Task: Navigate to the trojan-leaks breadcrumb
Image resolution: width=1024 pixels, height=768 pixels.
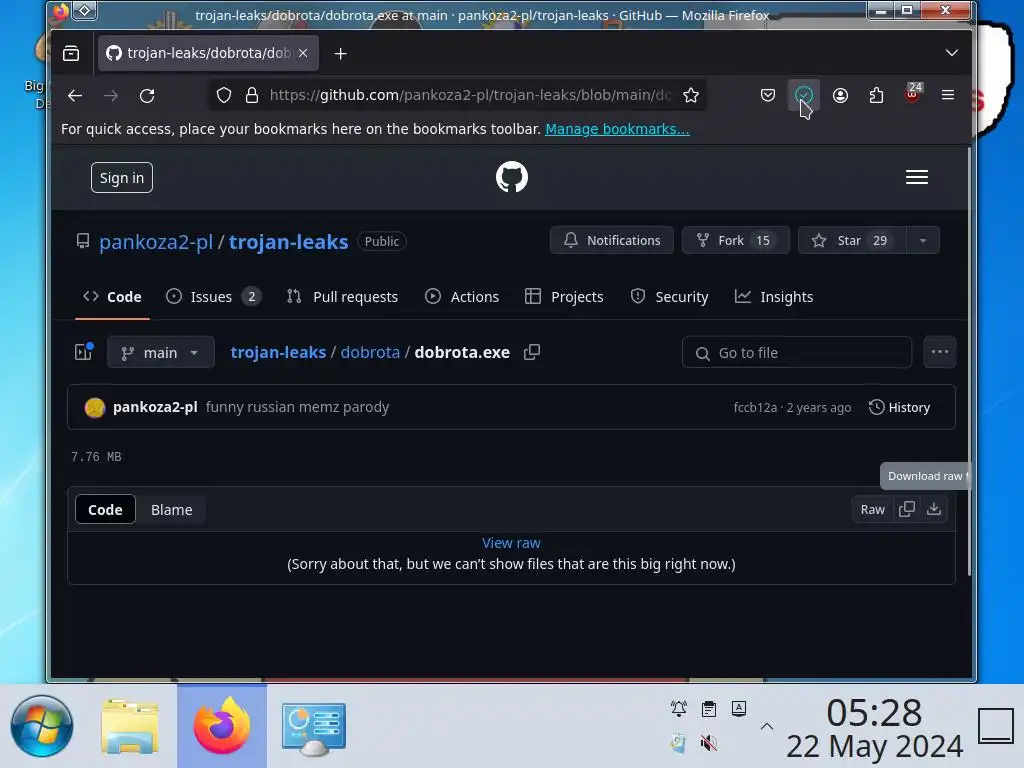Action: click(x=278, y=352)
